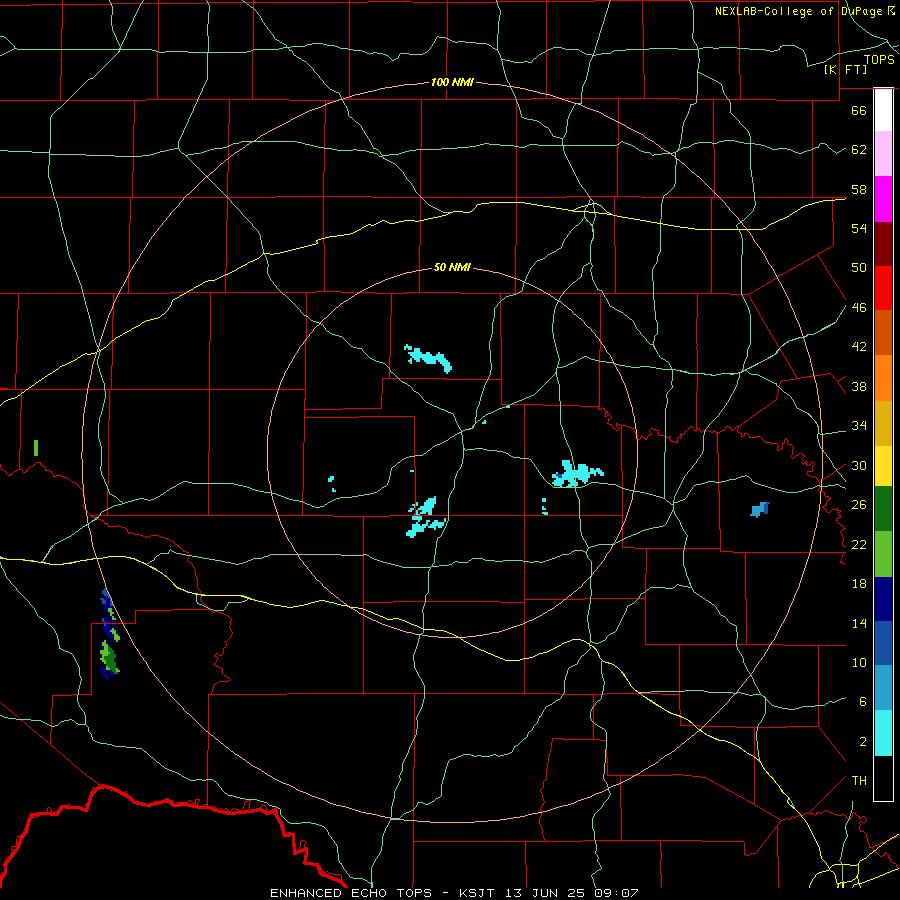Click the TOPS legend heading
This screenshot has height=900, width=900.
click(x=879, y=59)
